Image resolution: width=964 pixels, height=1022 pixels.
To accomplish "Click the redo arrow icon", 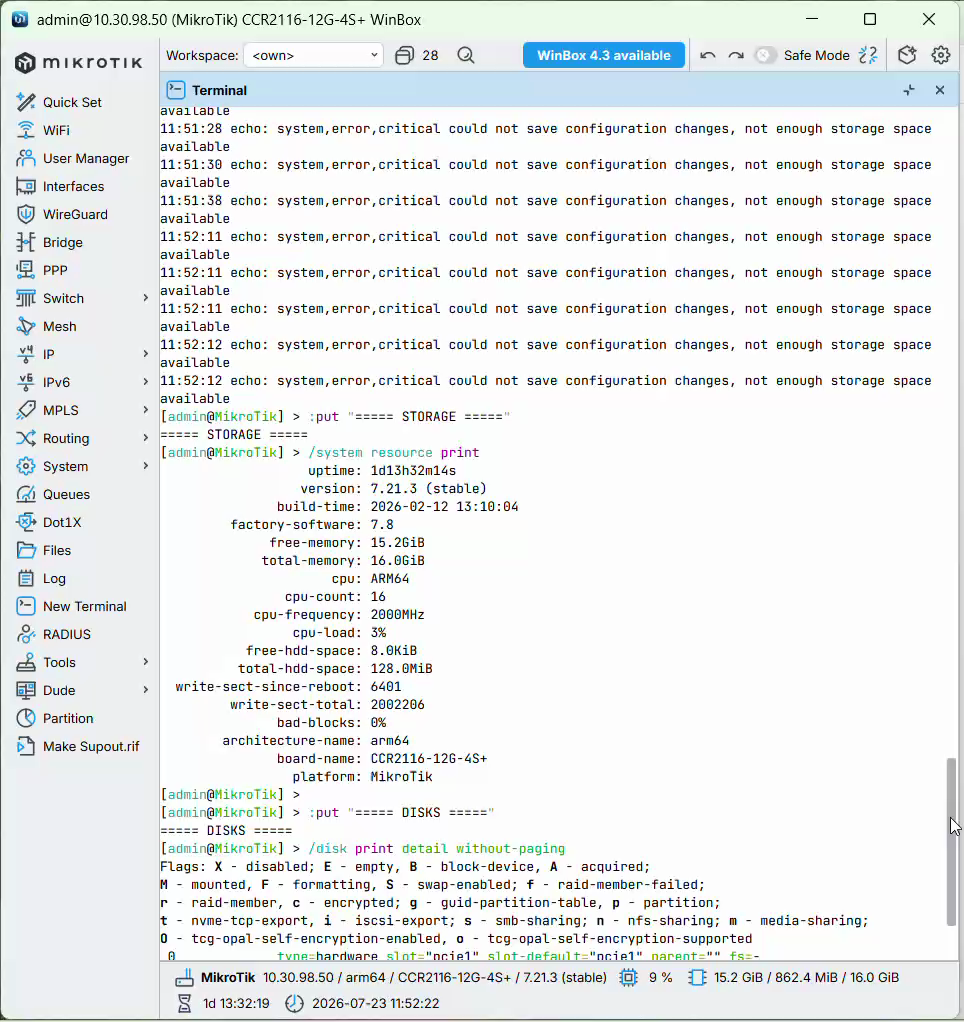I will (736, 55).
